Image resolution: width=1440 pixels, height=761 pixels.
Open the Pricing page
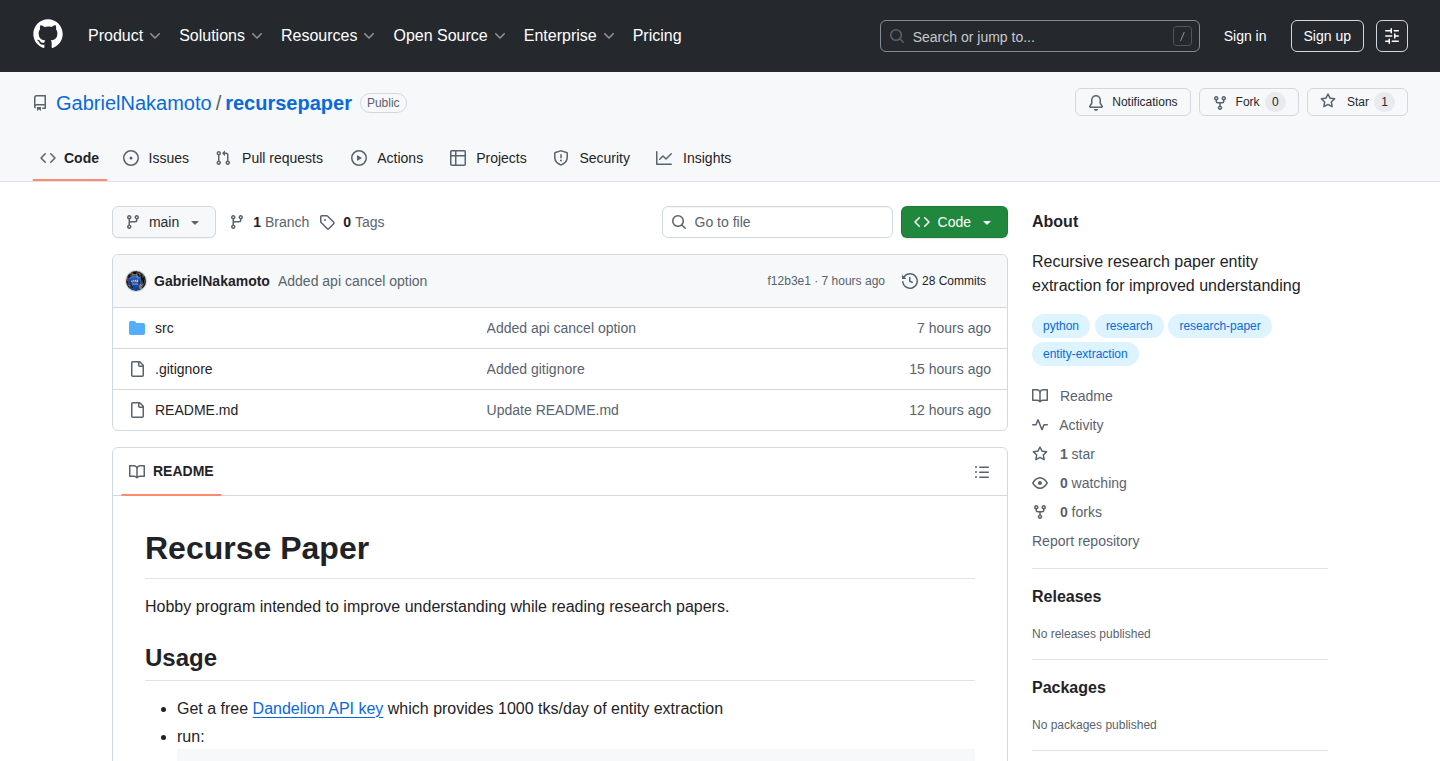[657, 35]
